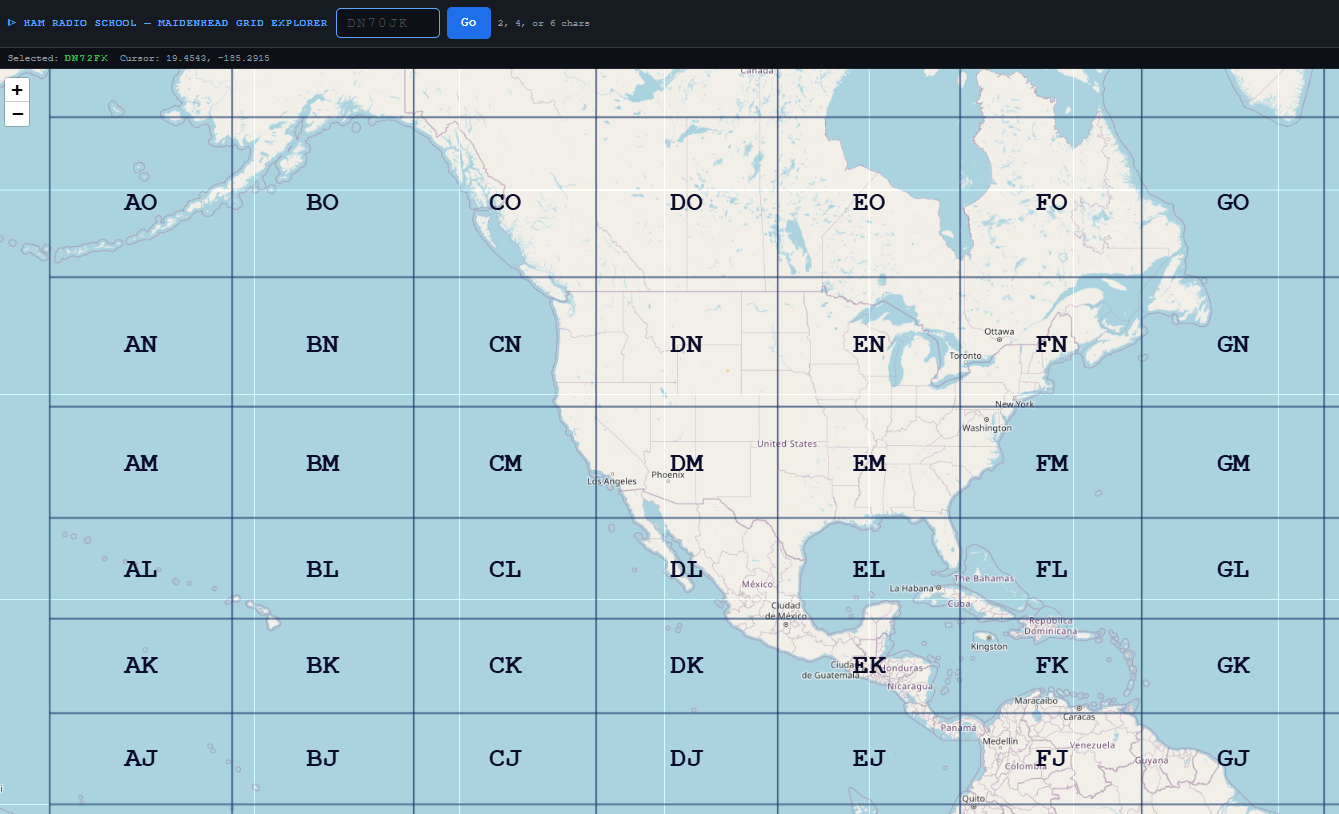1339x814 pixels.
Task: Select grid field GK
Action: pos(1233,666)
